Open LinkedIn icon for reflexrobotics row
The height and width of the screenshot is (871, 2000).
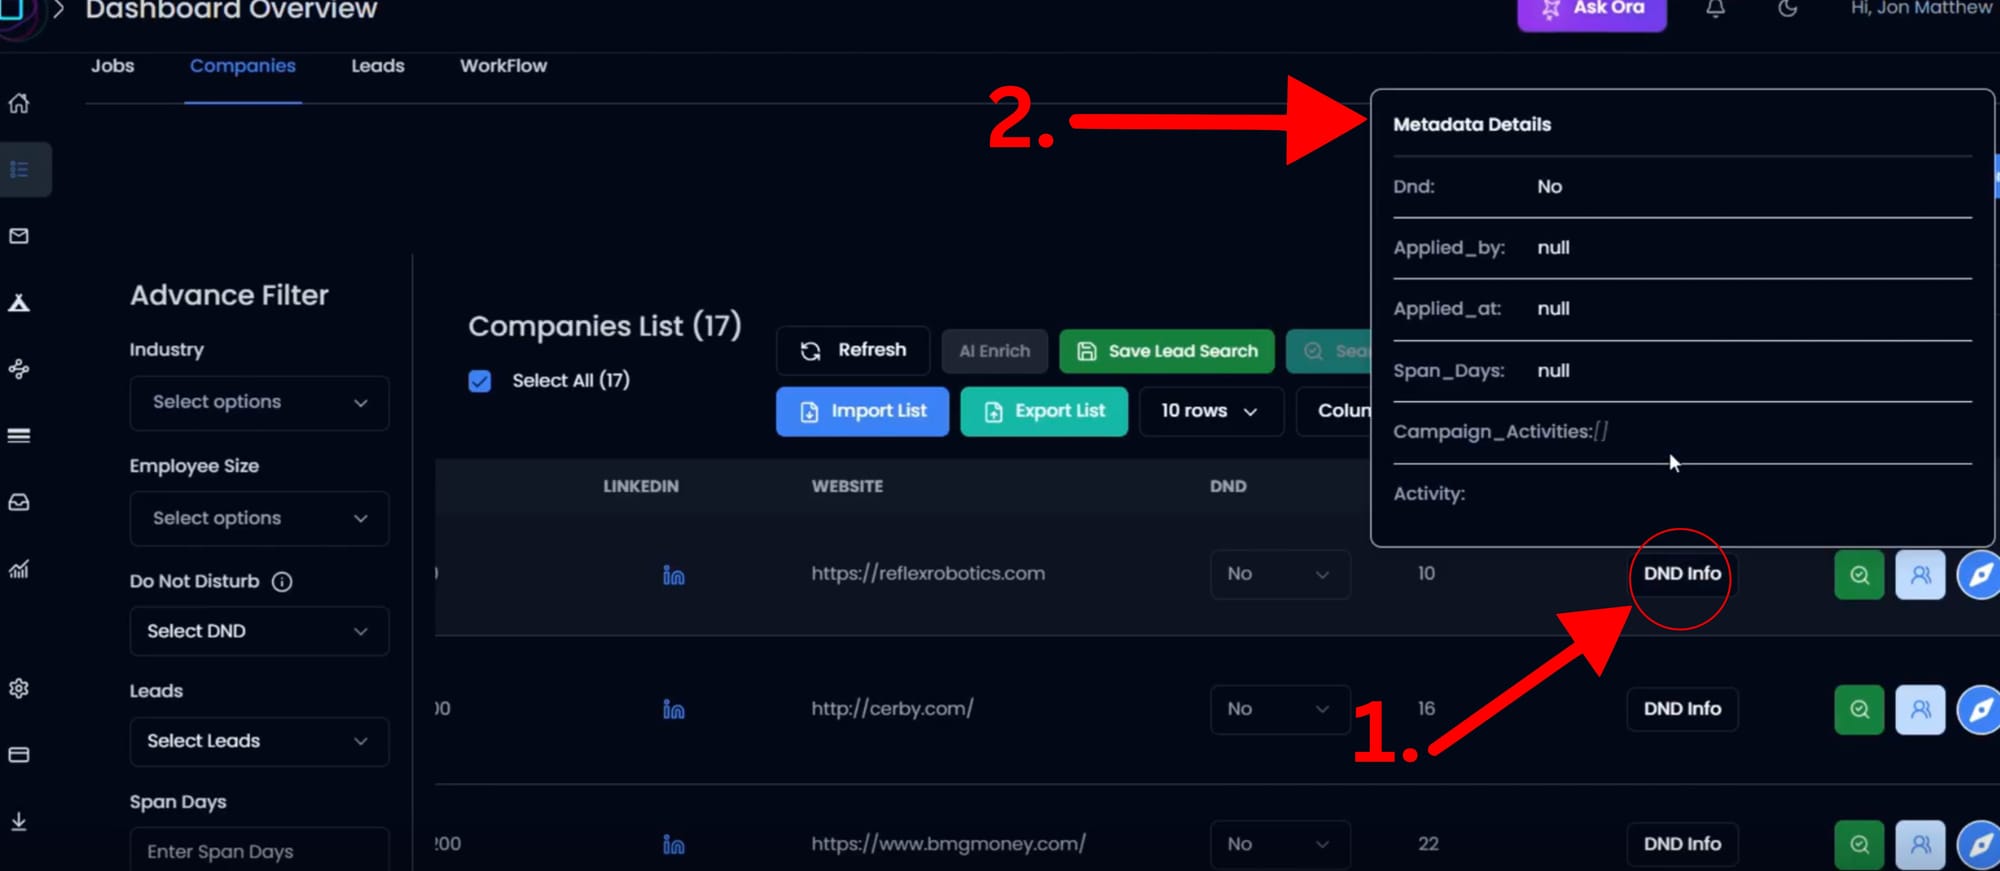(673, 575)
